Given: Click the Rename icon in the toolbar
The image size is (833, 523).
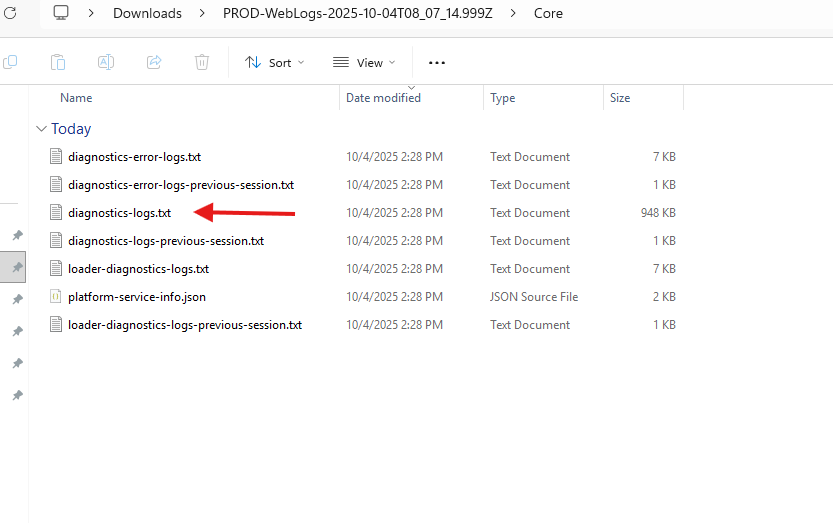Looking at the screenshot, I should (x=105, y=62).
